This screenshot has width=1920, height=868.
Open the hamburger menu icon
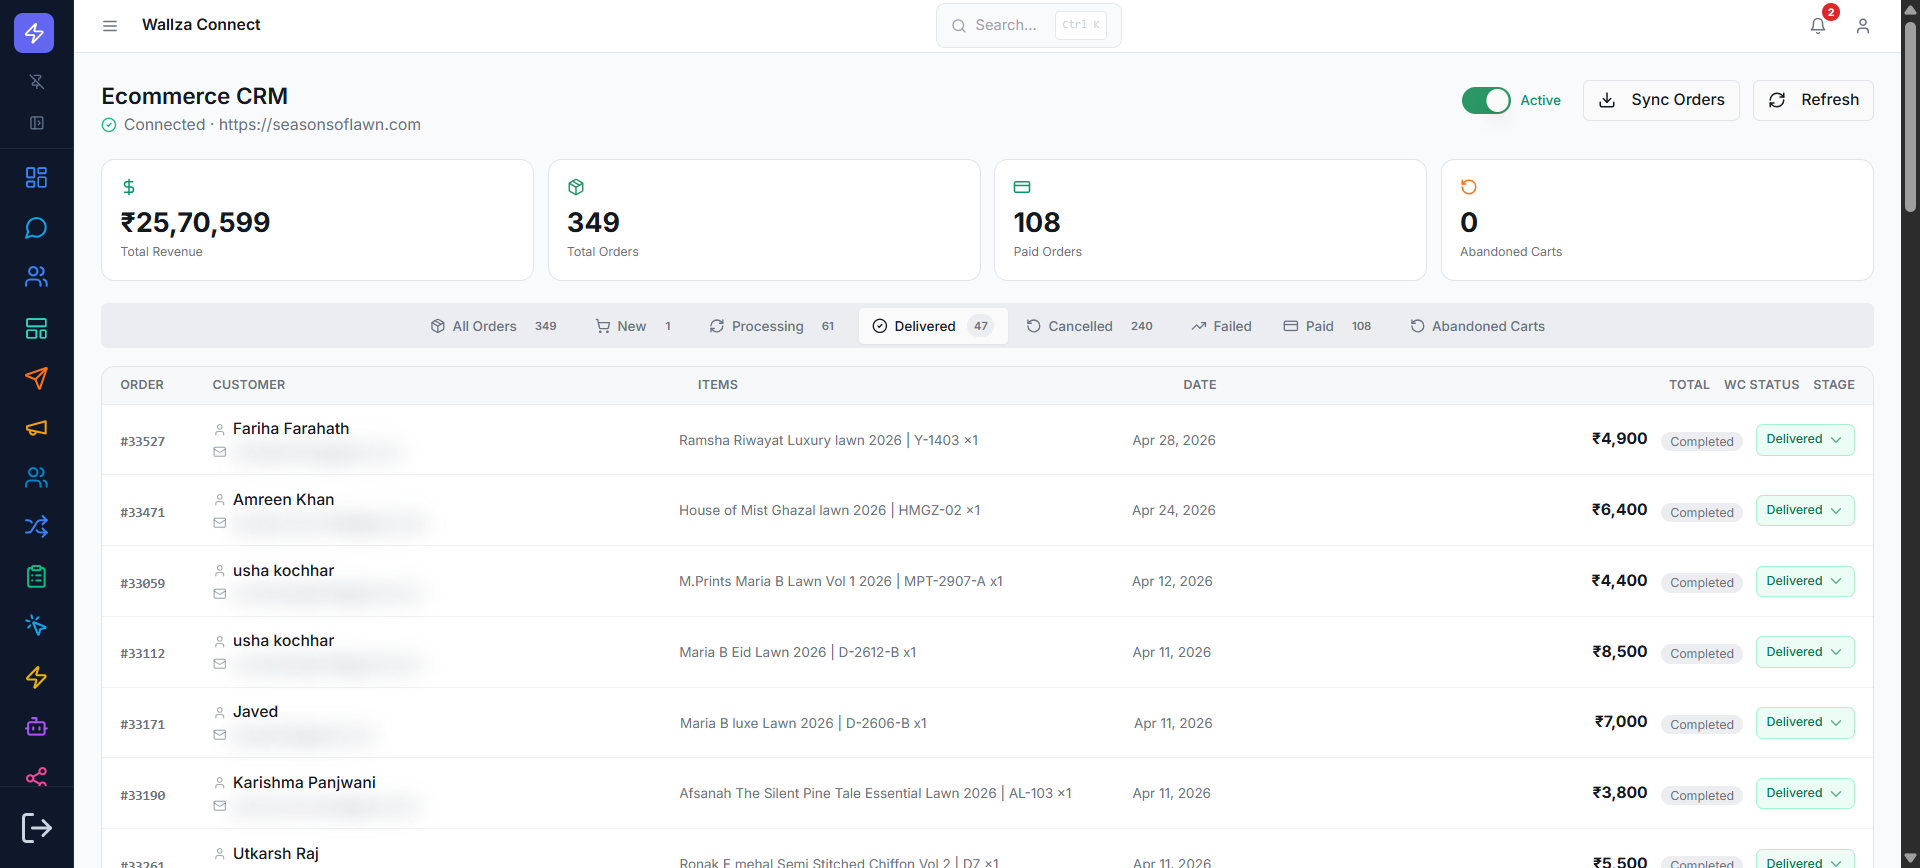(x=110, y=26)
